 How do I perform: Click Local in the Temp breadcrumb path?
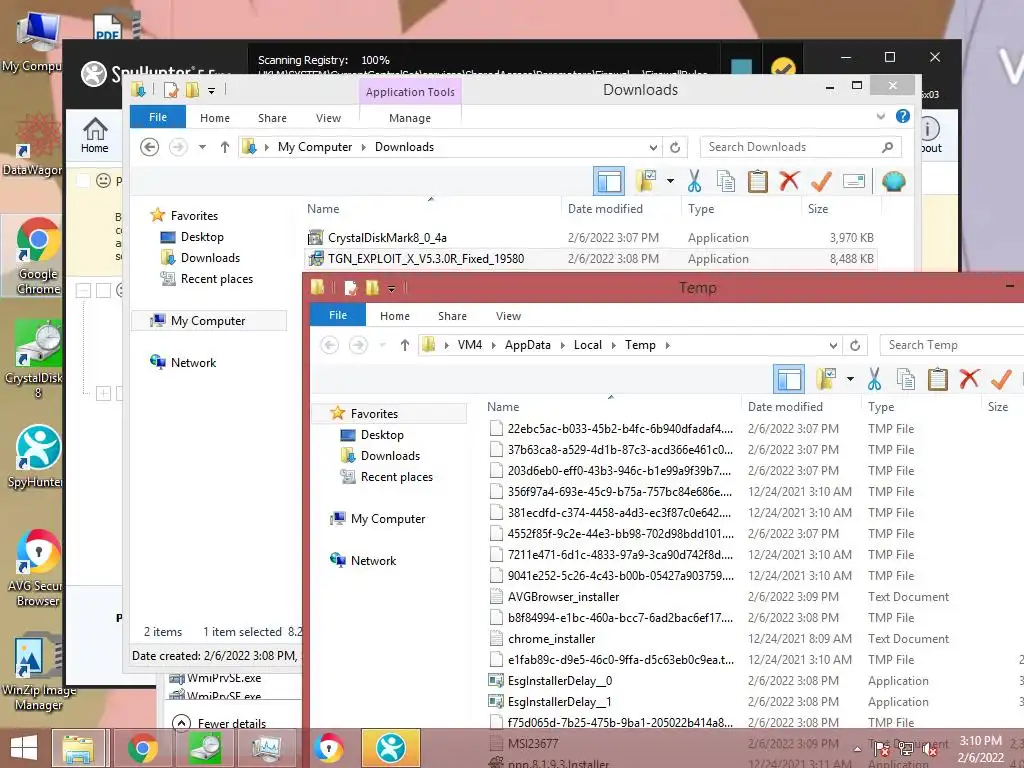pyautogui.click(x=588, y=345)
